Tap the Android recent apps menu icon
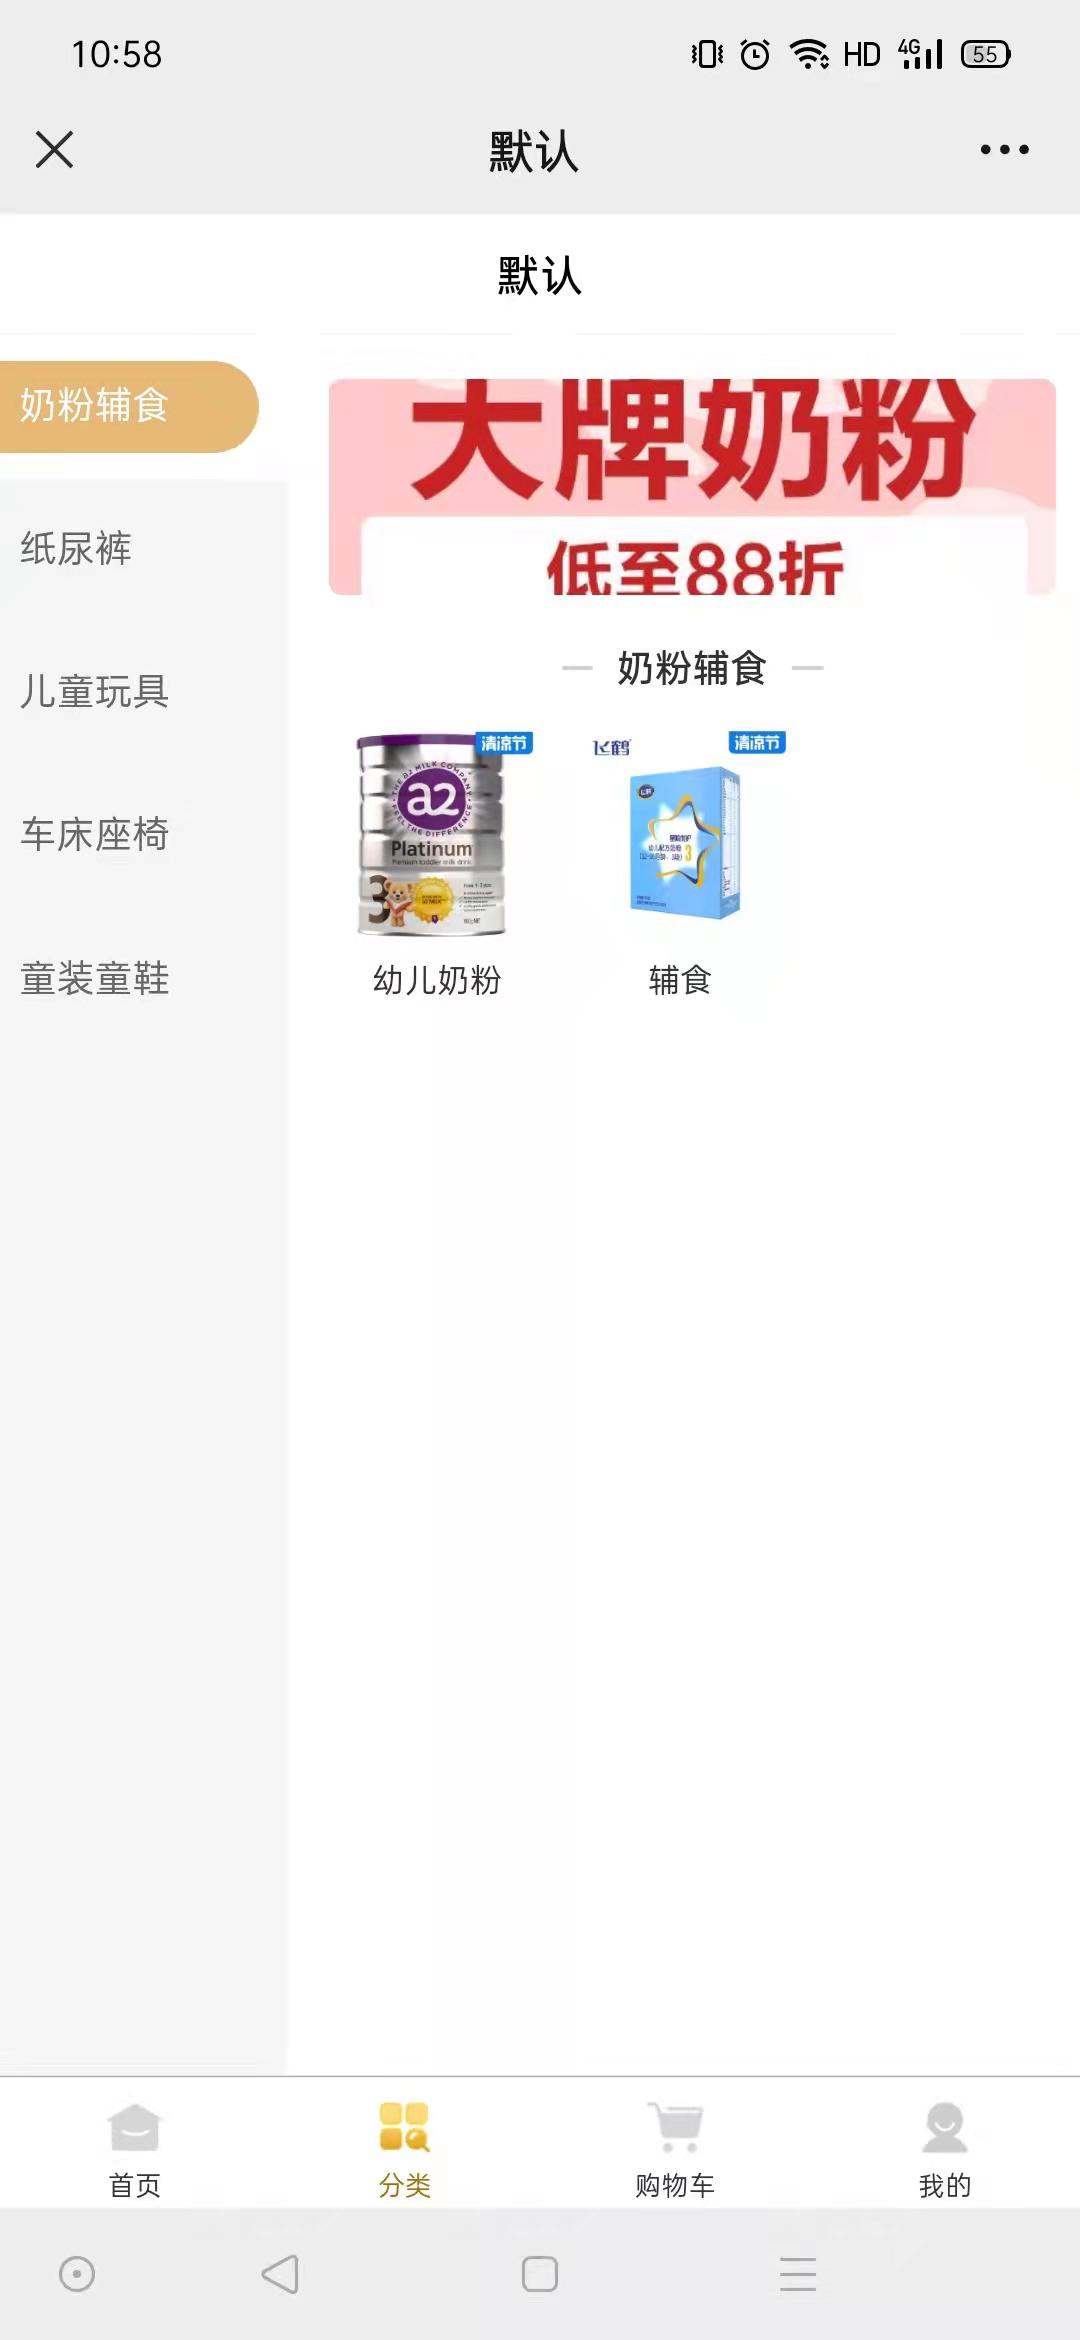The width and height of the screenshot is (1080, 2340). tap(798, 2274)
